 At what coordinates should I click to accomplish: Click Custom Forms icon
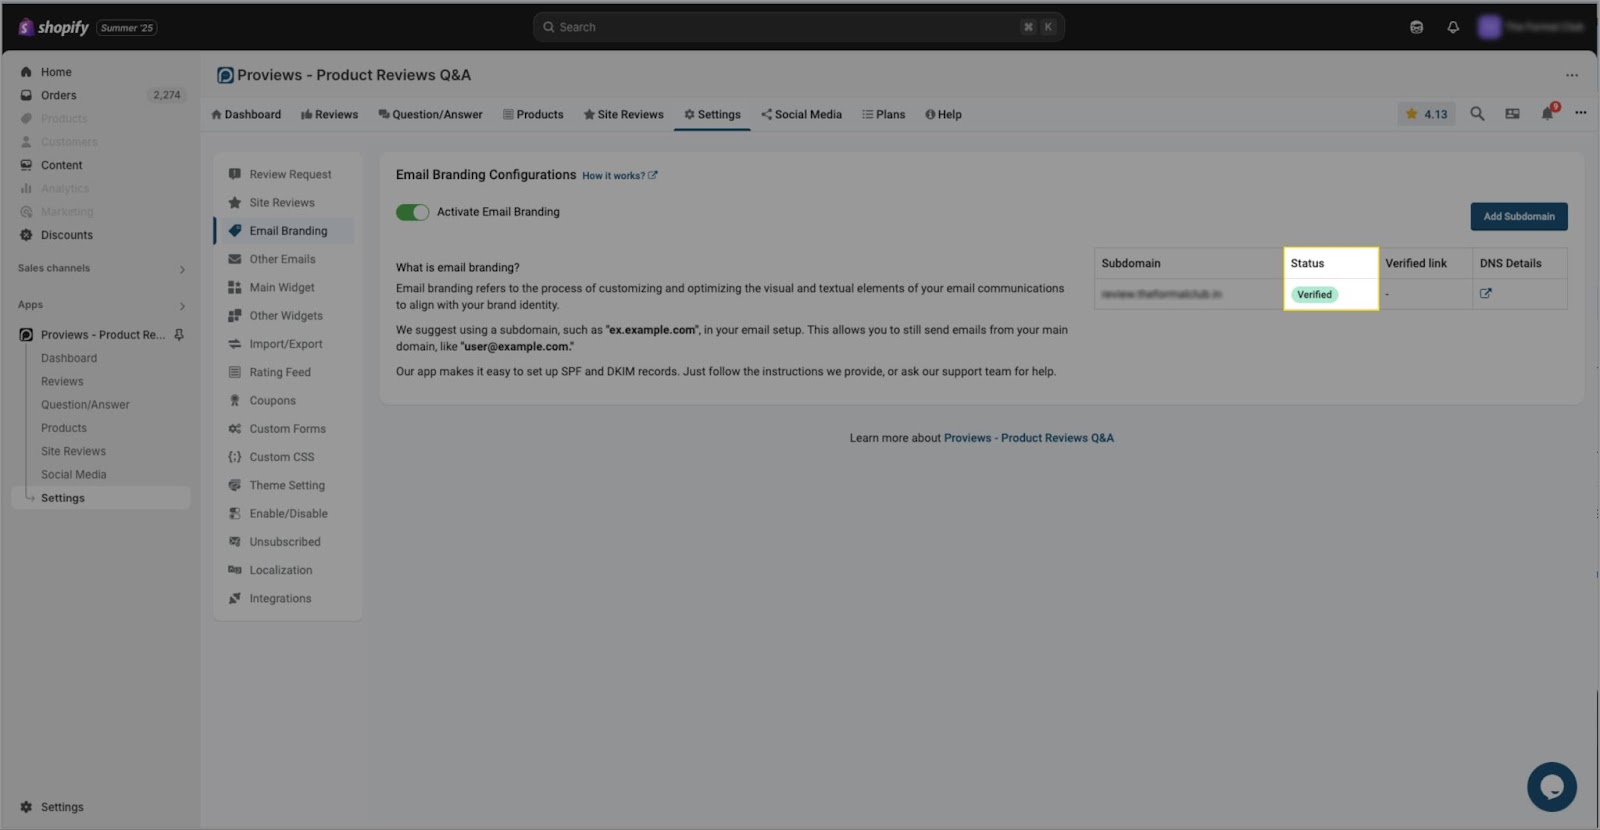point(234,429)
